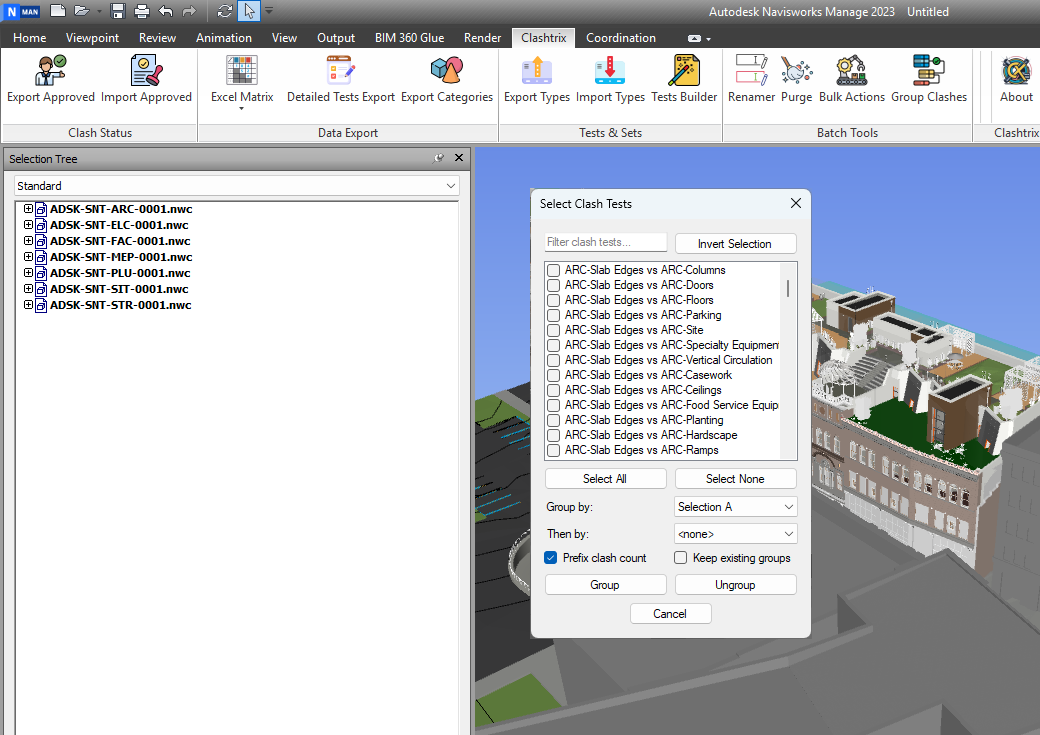This screenshot has width=1040, height=735.
Task: Check ARC-Slab Edges vs ARC-Ceilings
Action: tap(553, 390)
